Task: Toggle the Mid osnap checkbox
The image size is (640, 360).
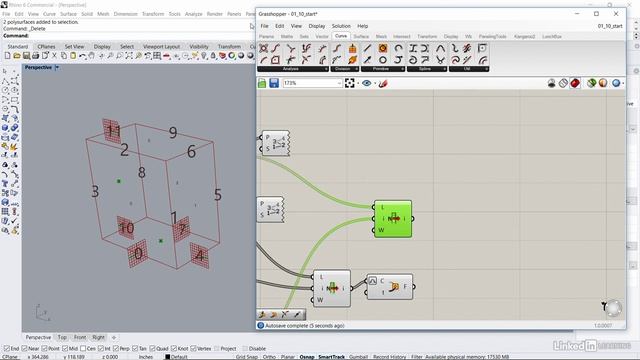Action: coord(65,349)
